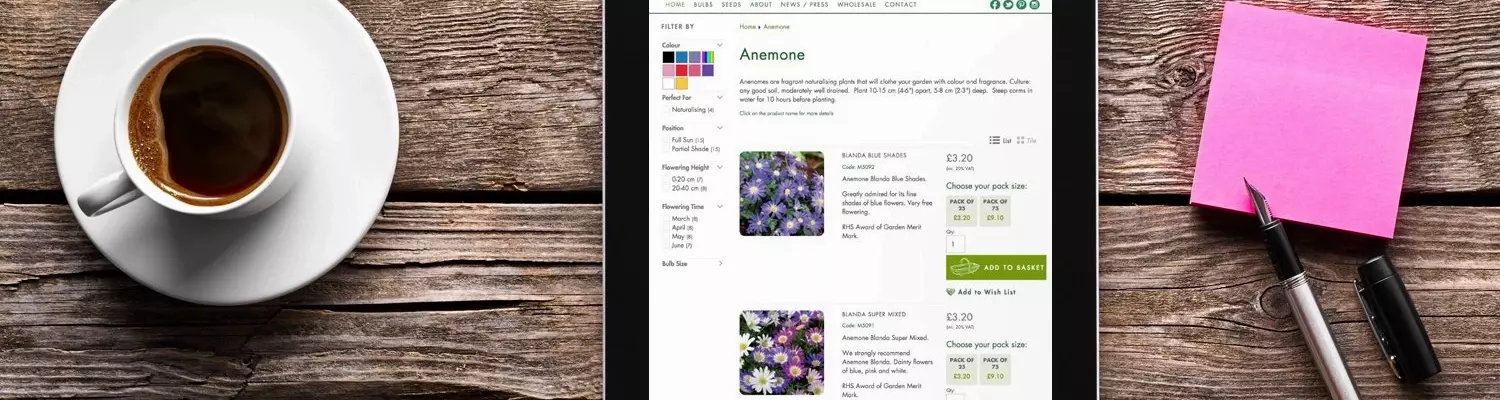Collapse the Flowering Time filter section

(720, 206)
